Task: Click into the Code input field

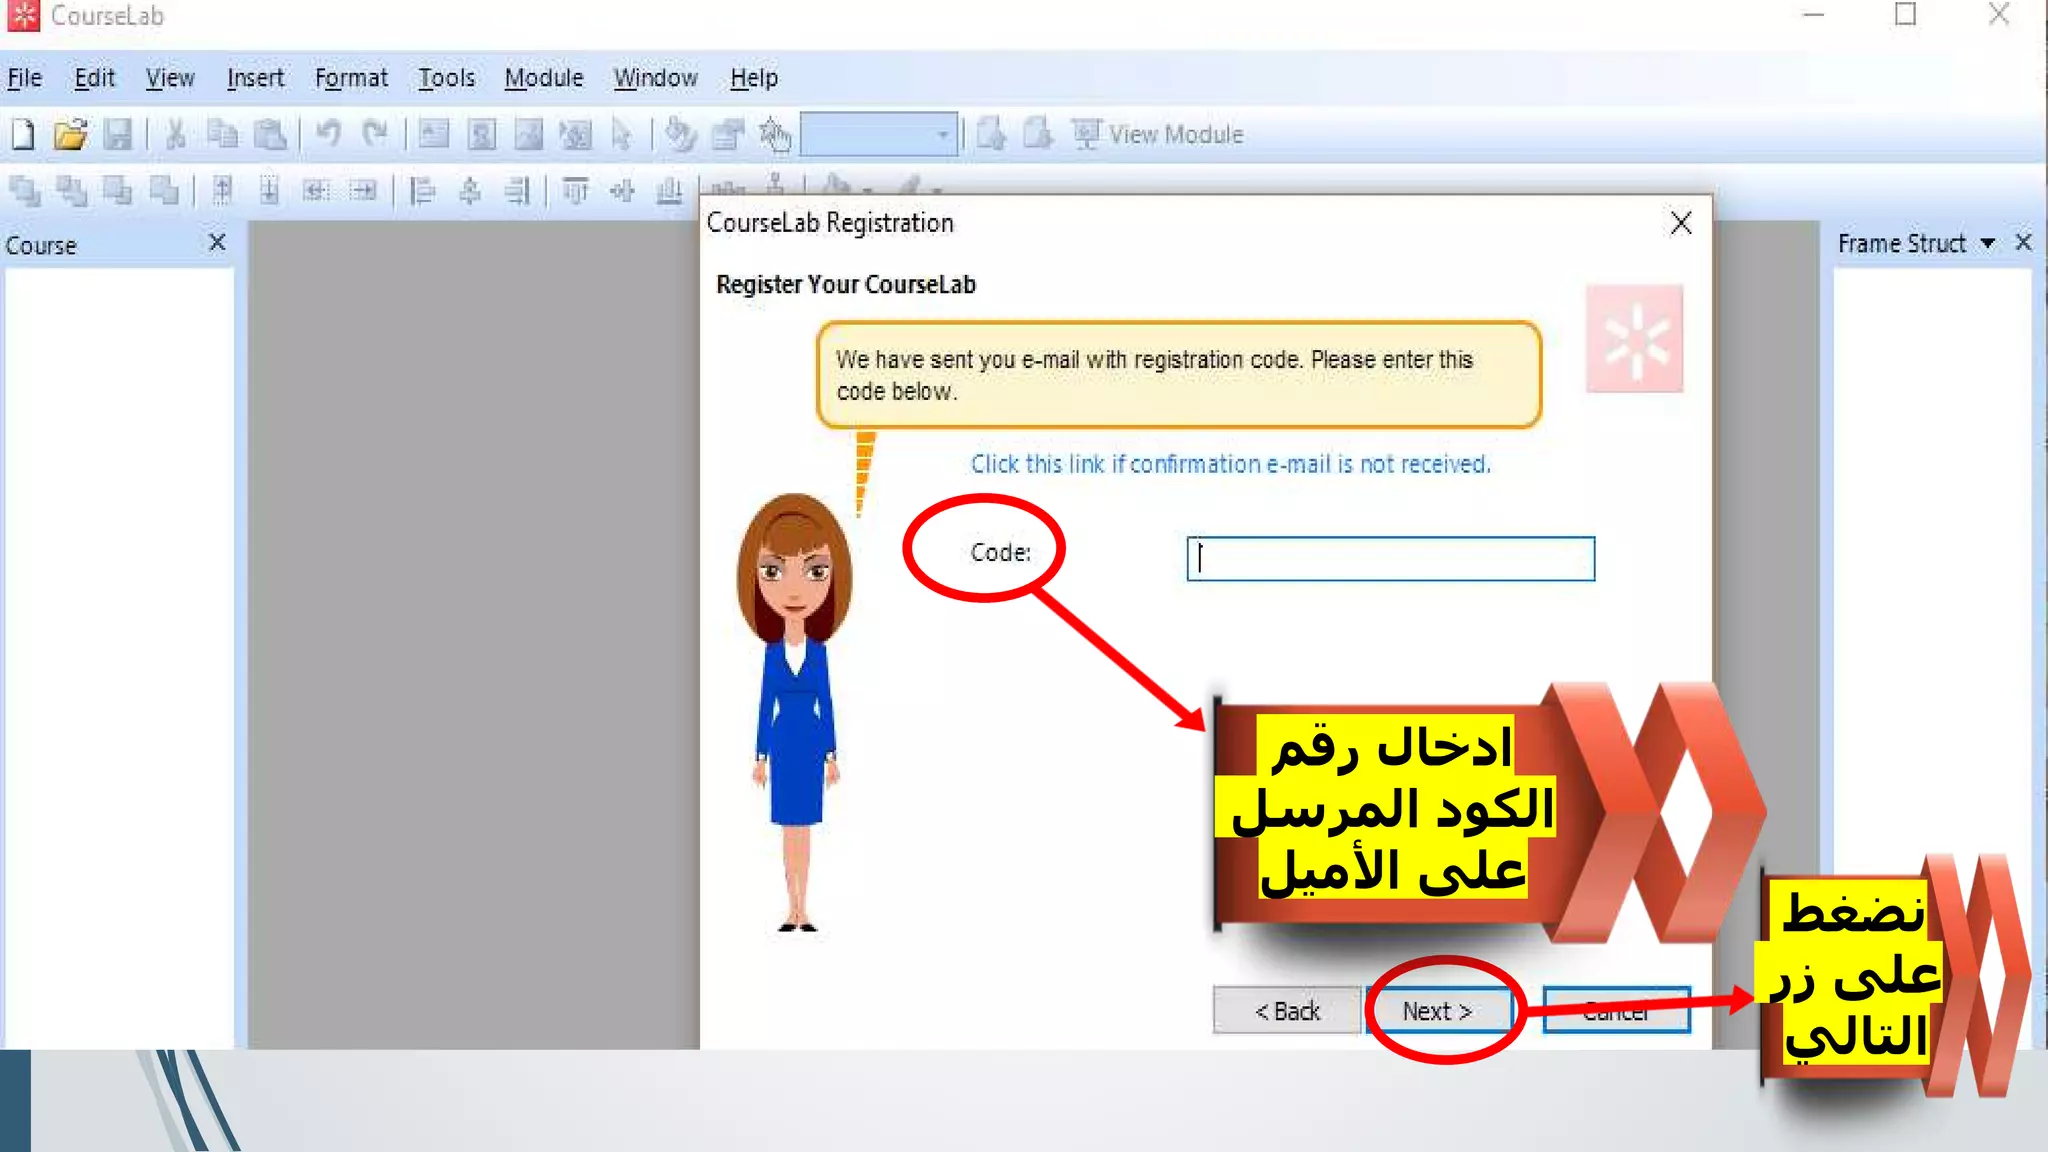Action: (x=1390, y=559)
